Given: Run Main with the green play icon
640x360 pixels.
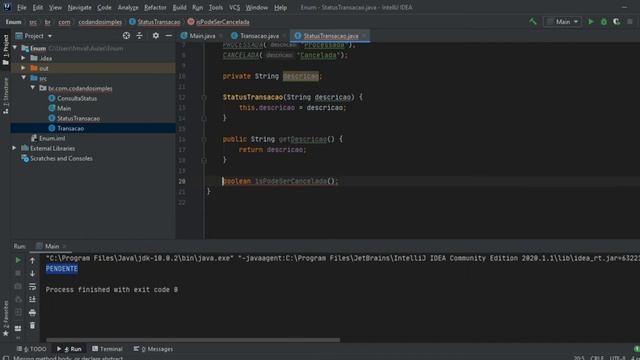Looking at the screenshot, I should [x=591, y=22].
